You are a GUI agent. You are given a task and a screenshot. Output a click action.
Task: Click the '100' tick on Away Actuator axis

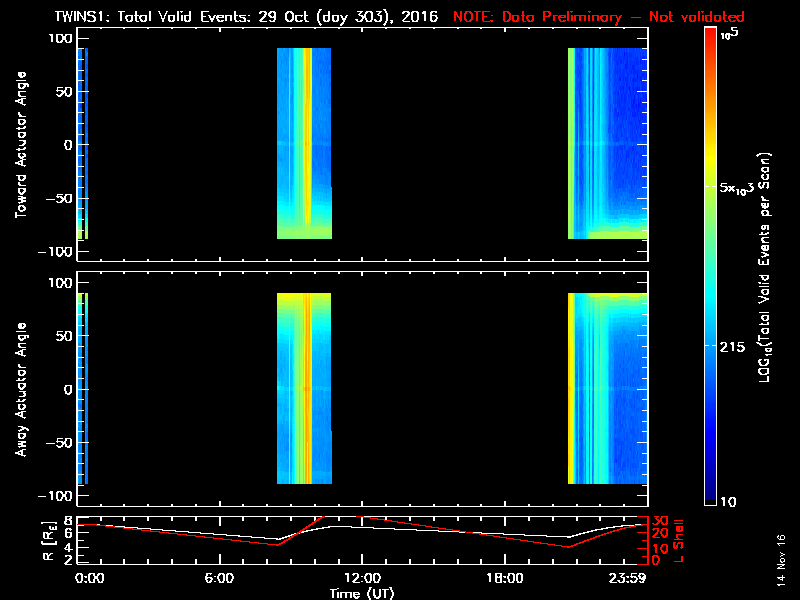[x=61, y=283]
